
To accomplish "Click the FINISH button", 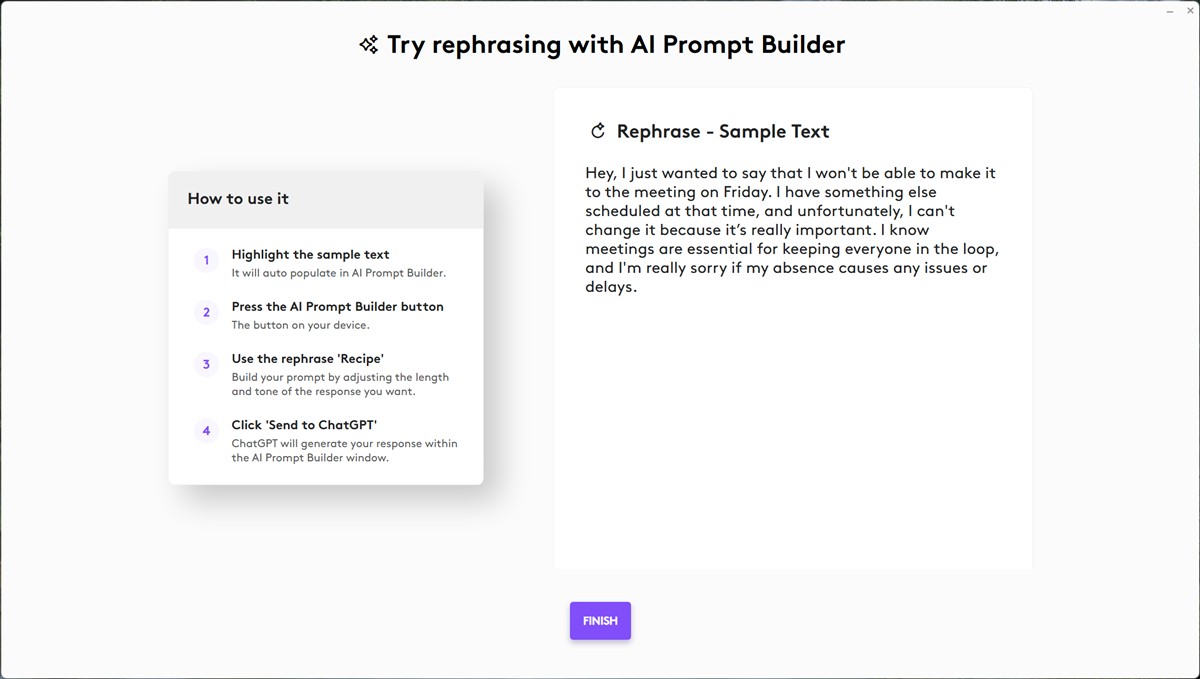I will pos(600,621).
